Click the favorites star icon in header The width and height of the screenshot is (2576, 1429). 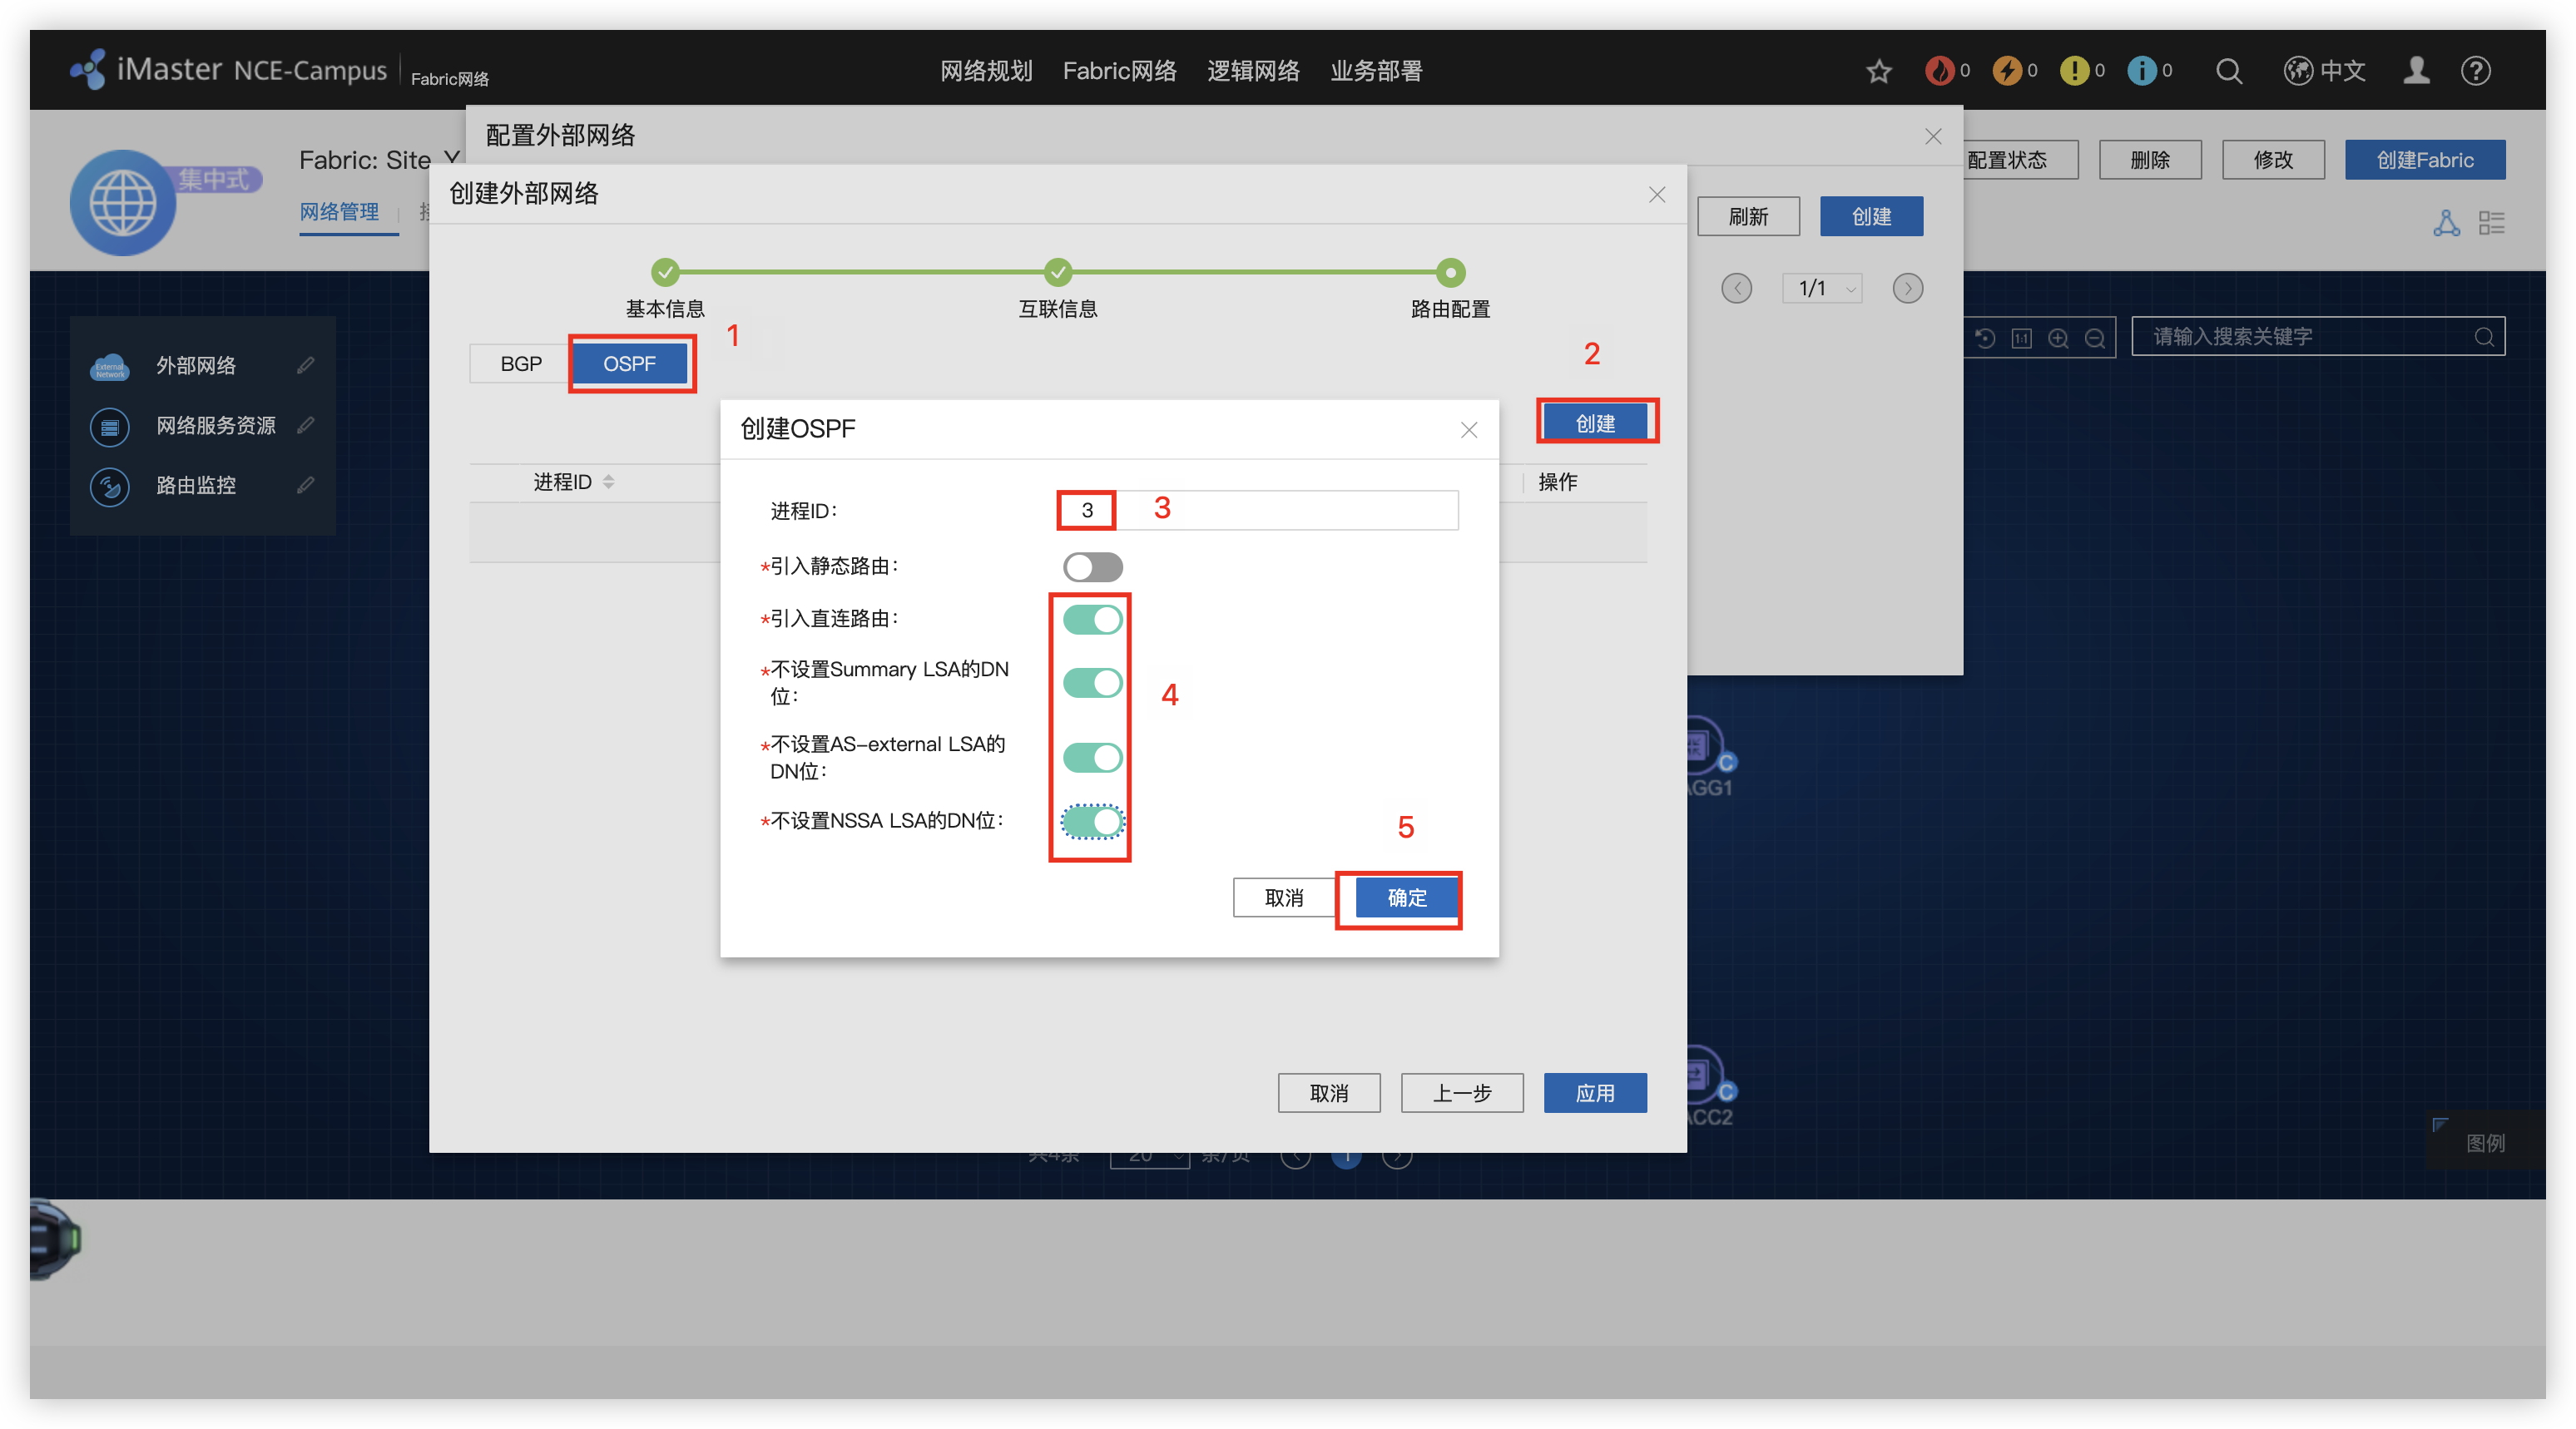1879,71
